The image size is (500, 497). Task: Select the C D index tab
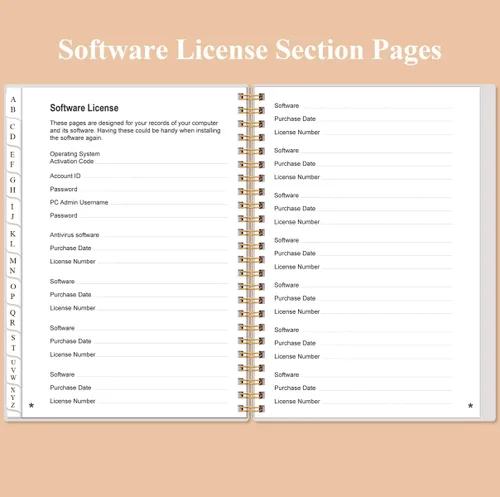pyautogui.click(x=13, y=132)
